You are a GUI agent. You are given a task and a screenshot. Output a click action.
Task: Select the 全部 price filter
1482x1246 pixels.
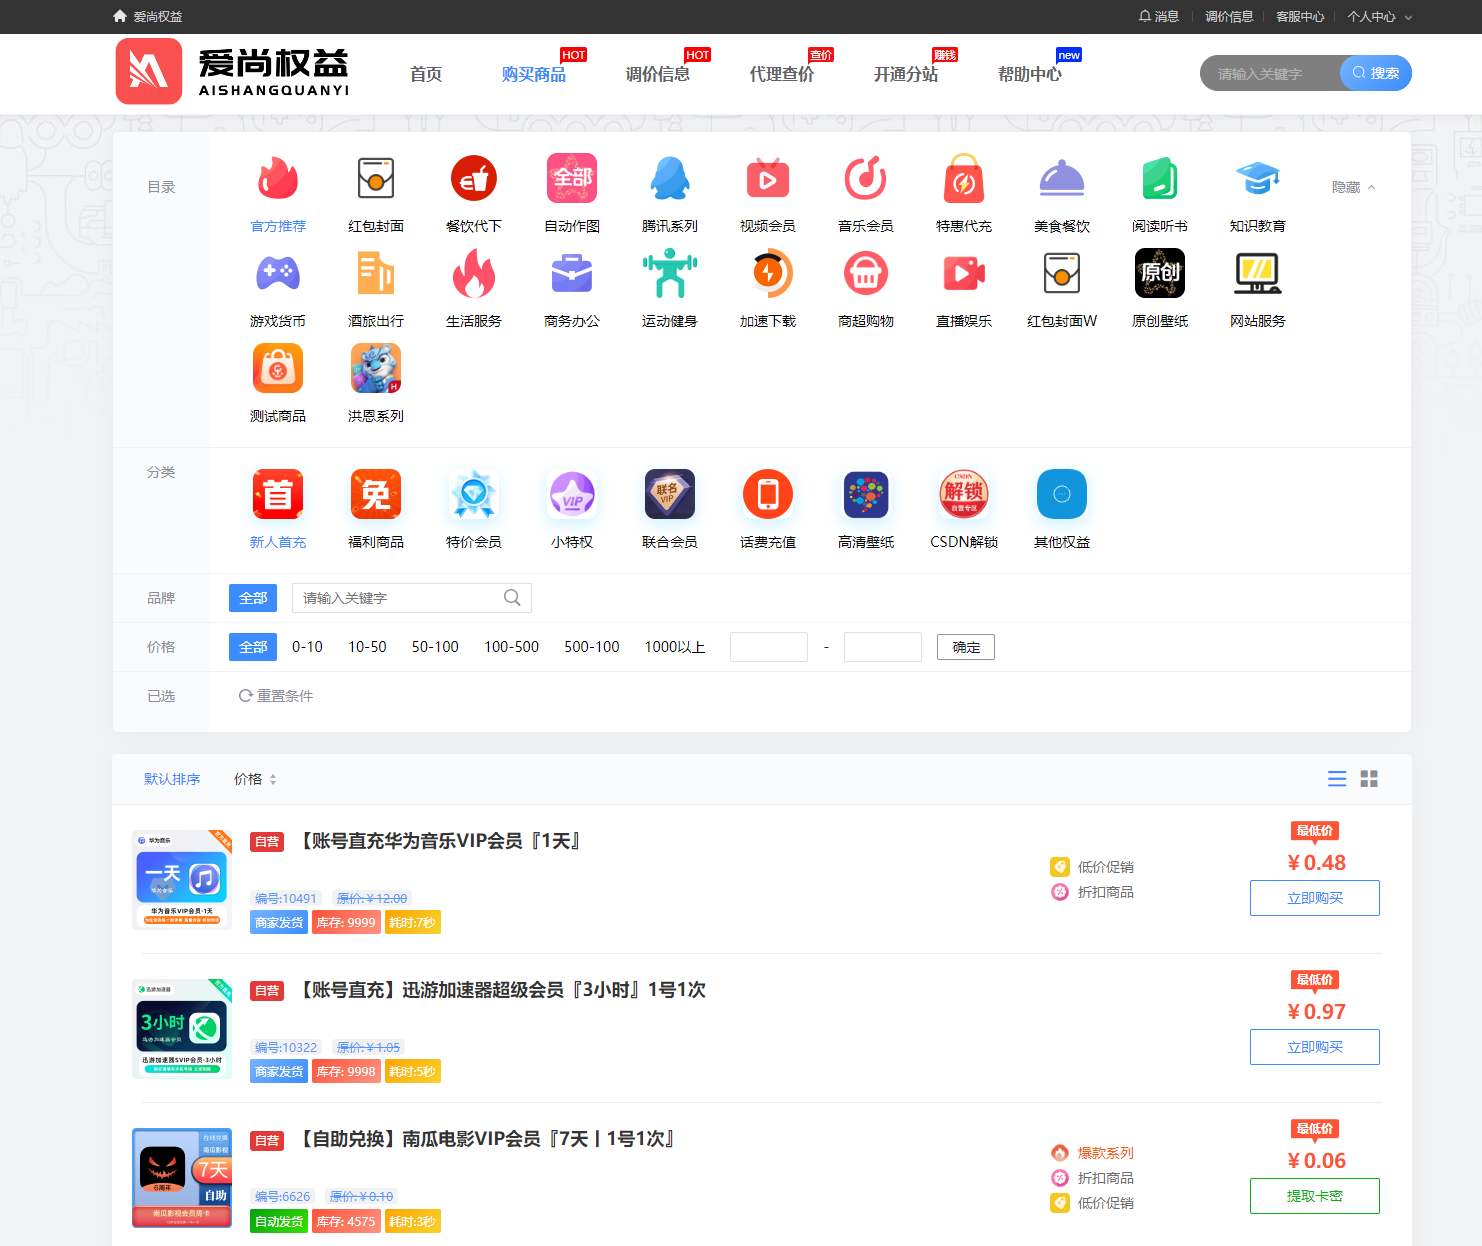252,647
